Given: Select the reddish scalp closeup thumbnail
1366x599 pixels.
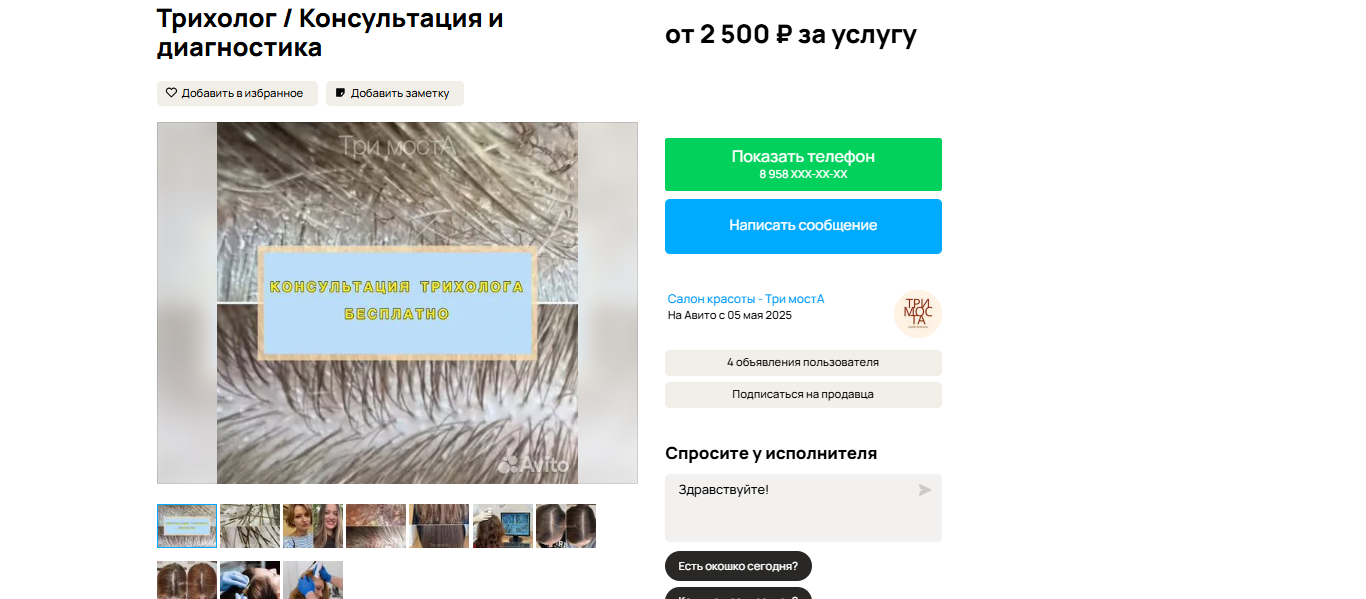Looking at the screenshot, I should pyautogui.click(x=376, y=526).
